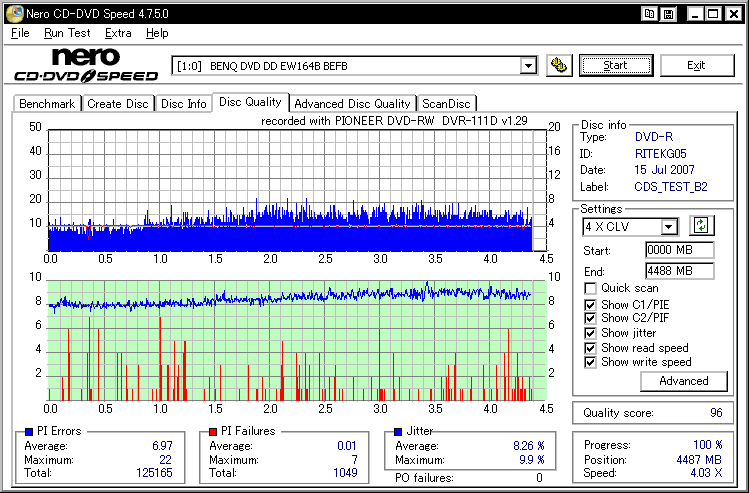Image resolution: width=749 pixels, height=493 pixels.
Task: Click the disc label CDS_TEST_B2
Action: click(671, 187)
